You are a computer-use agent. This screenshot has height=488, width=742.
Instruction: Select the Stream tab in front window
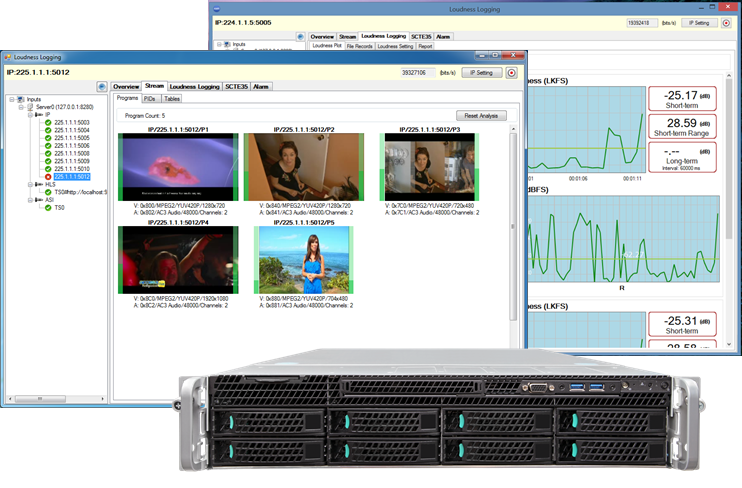[x=154, y=86]
